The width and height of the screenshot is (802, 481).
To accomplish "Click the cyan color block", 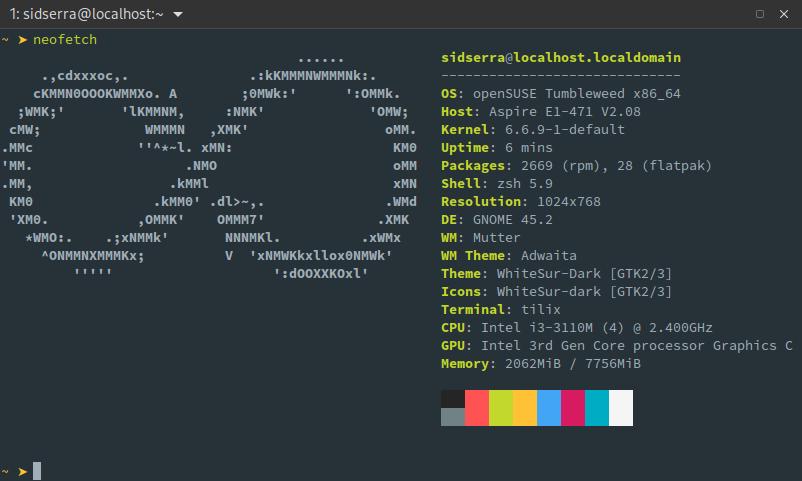I will (x=597, y=408).
